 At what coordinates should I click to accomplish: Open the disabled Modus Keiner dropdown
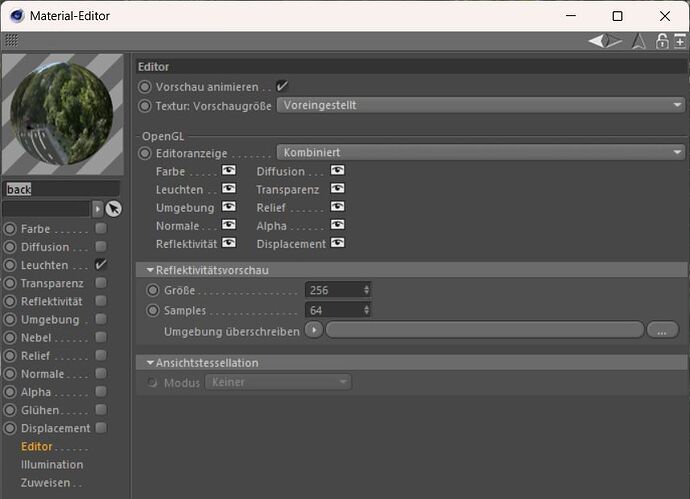[x=278, y=382]
